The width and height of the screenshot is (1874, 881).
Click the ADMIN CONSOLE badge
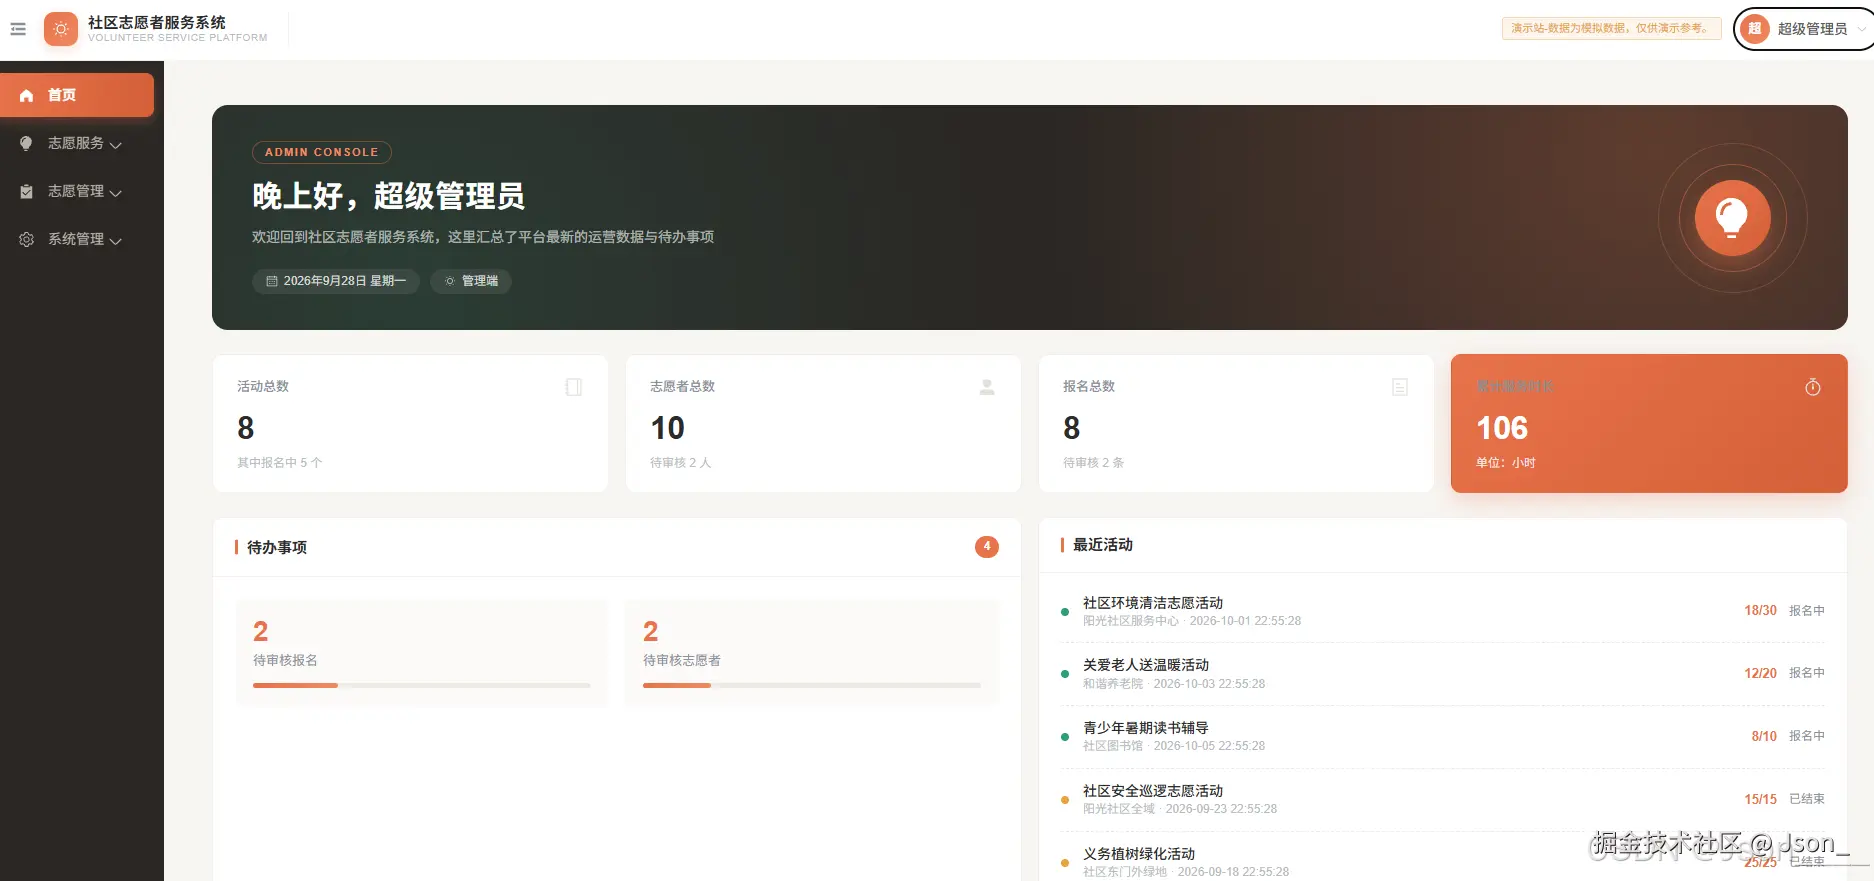pyautogui.click(x=322, y=152)
